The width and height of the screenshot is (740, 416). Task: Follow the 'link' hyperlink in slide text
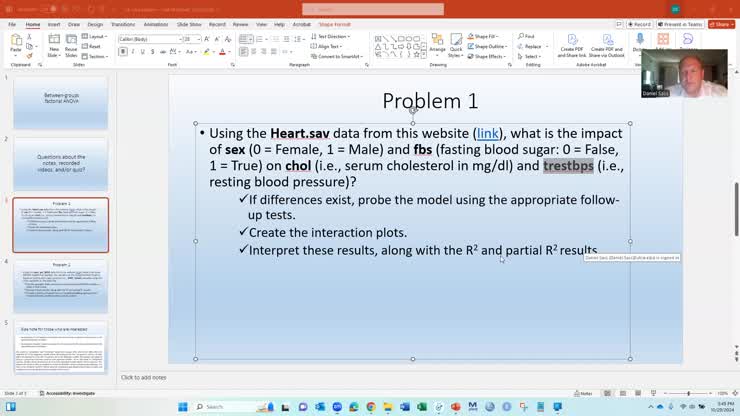coord(487,133)
